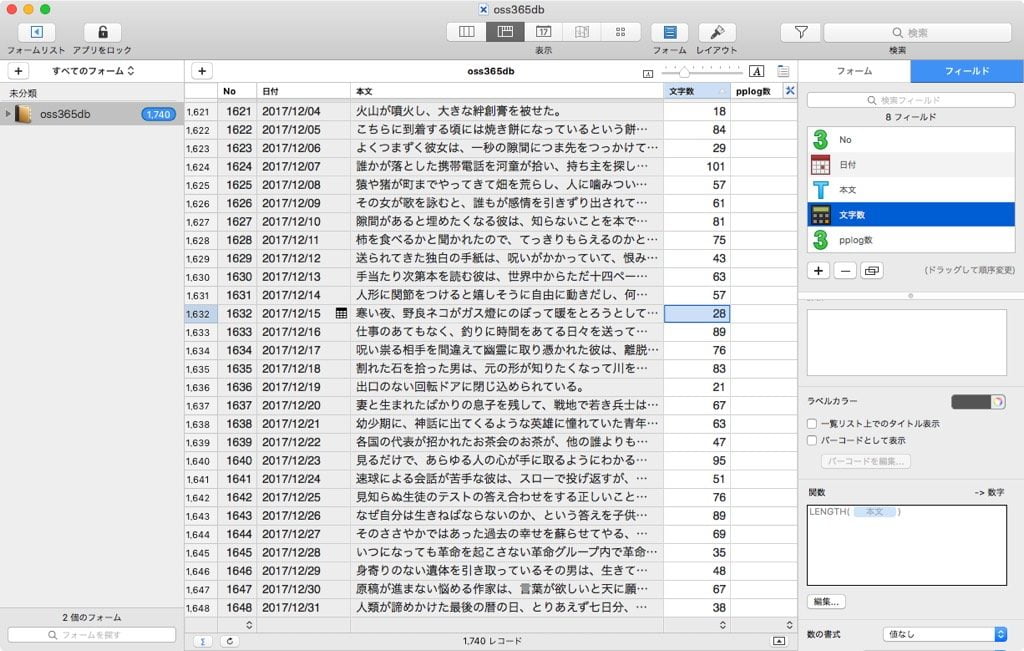The height and width of the screenshot is (651, 1024).
Task: Click the footer stepper under No column
Action: point(249,625)
